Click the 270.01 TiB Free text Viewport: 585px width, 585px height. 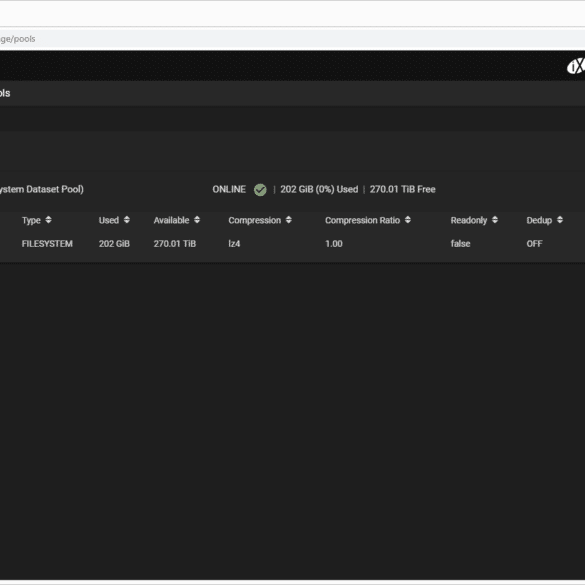403,190
